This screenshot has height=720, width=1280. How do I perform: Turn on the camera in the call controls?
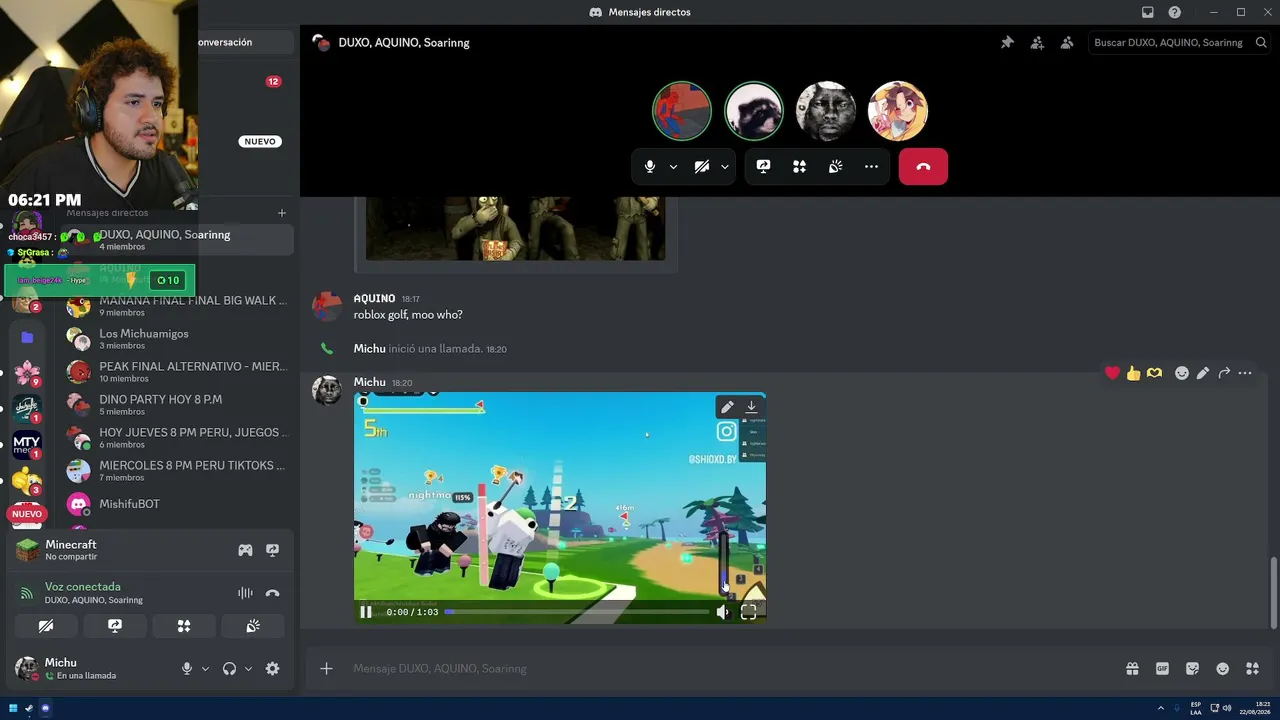tap(702, 166)
